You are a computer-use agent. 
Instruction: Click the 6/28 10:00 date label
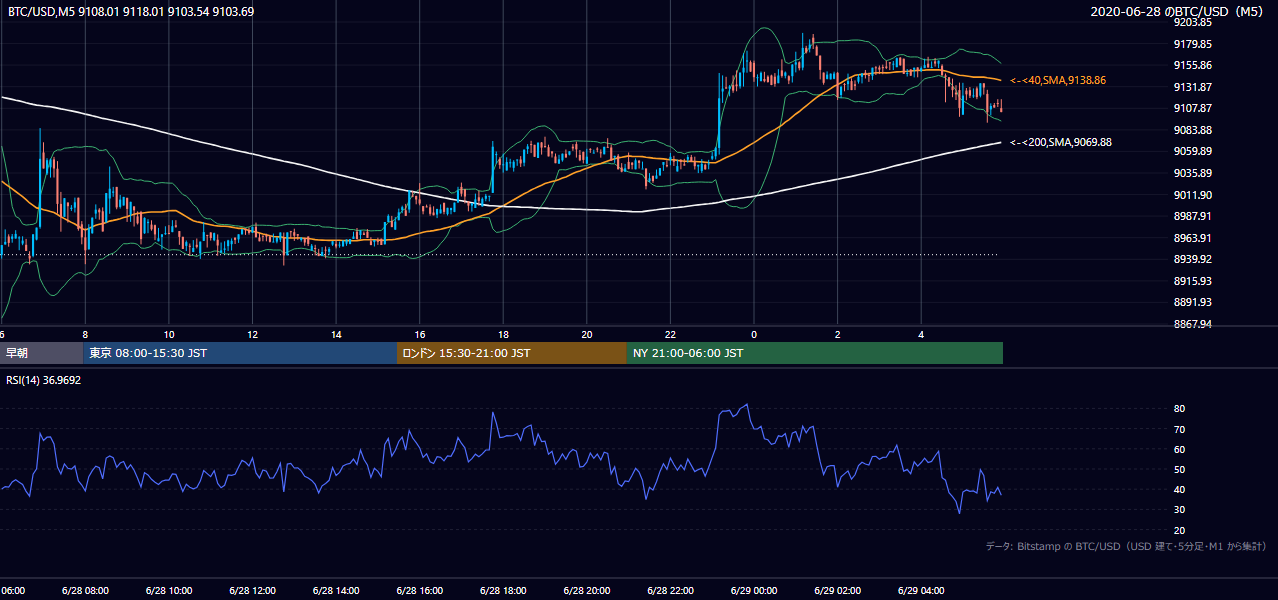[169, 591]
